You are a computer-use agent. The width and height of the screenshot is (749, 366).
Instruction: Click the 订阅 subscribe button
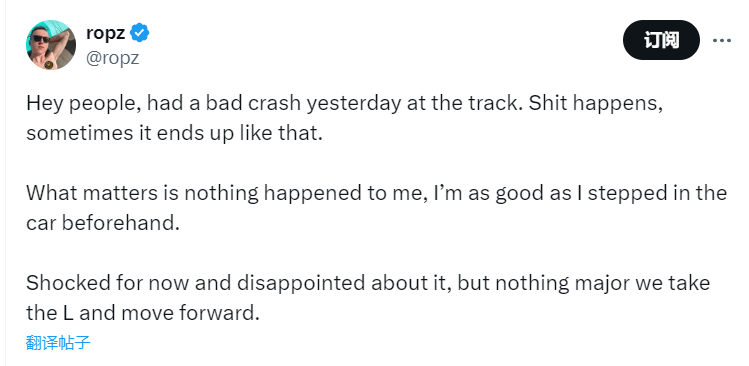point(661,40)
